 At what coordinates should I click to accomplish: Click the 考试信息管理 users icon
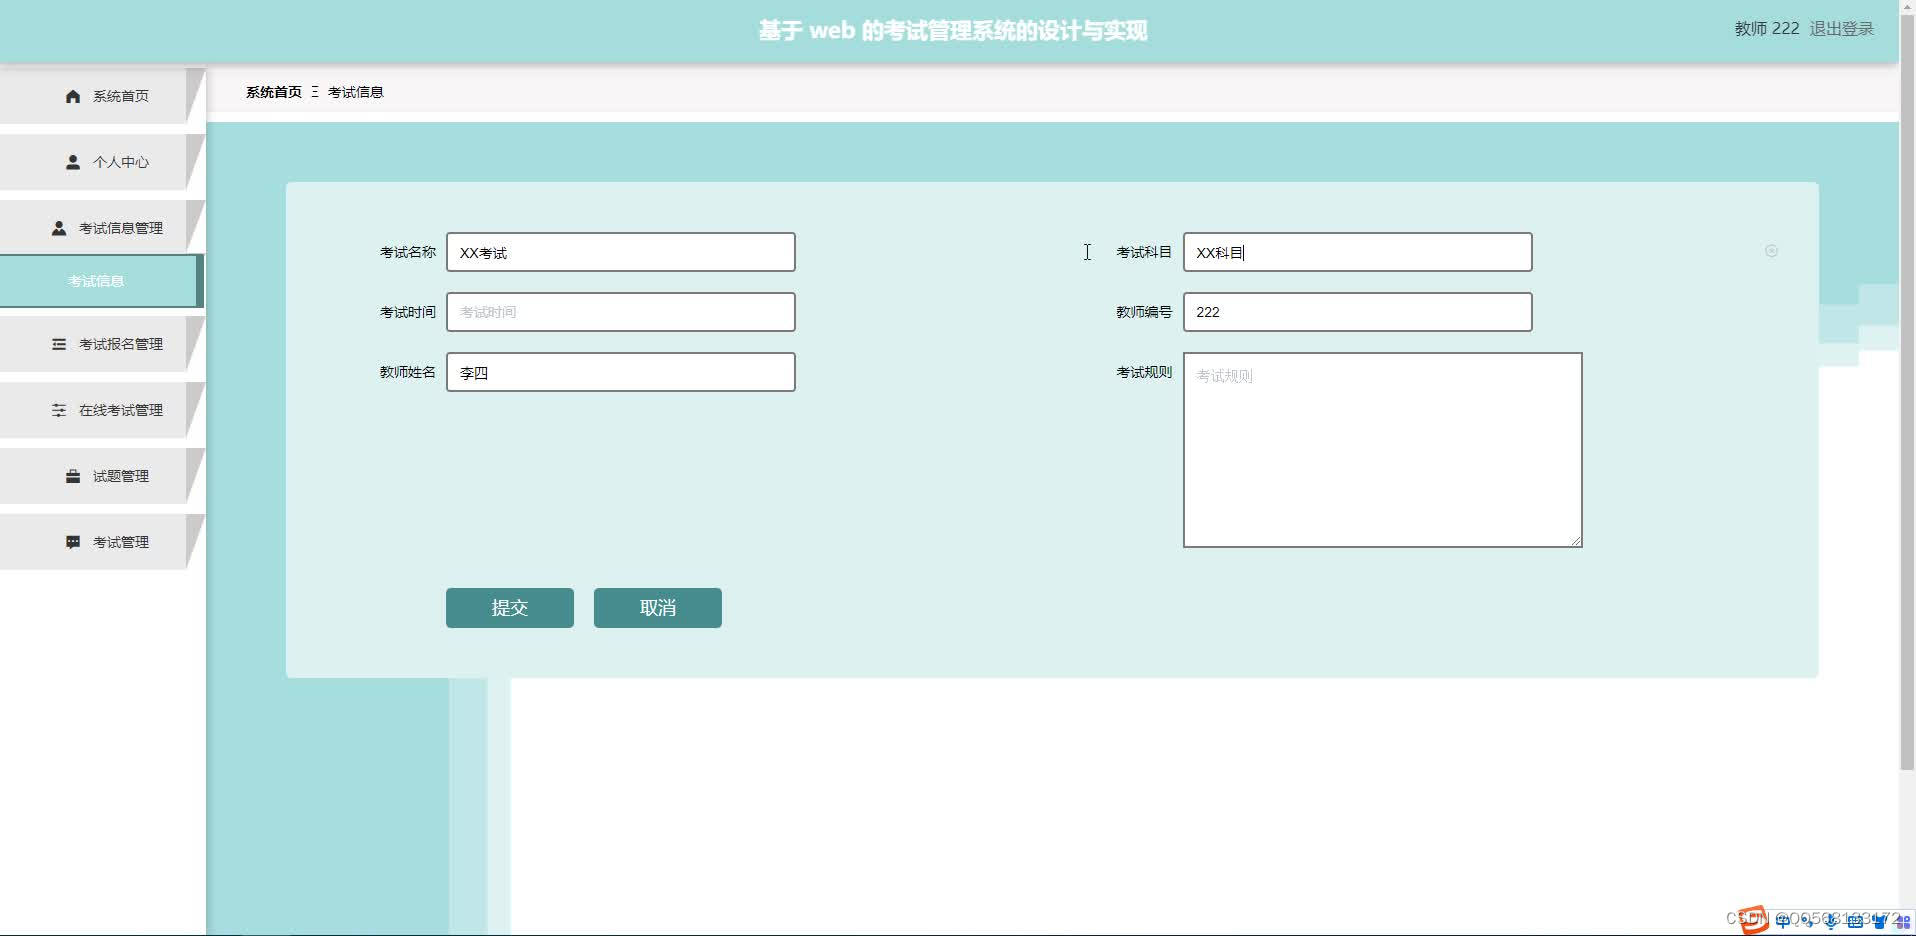tap(58, 227)
